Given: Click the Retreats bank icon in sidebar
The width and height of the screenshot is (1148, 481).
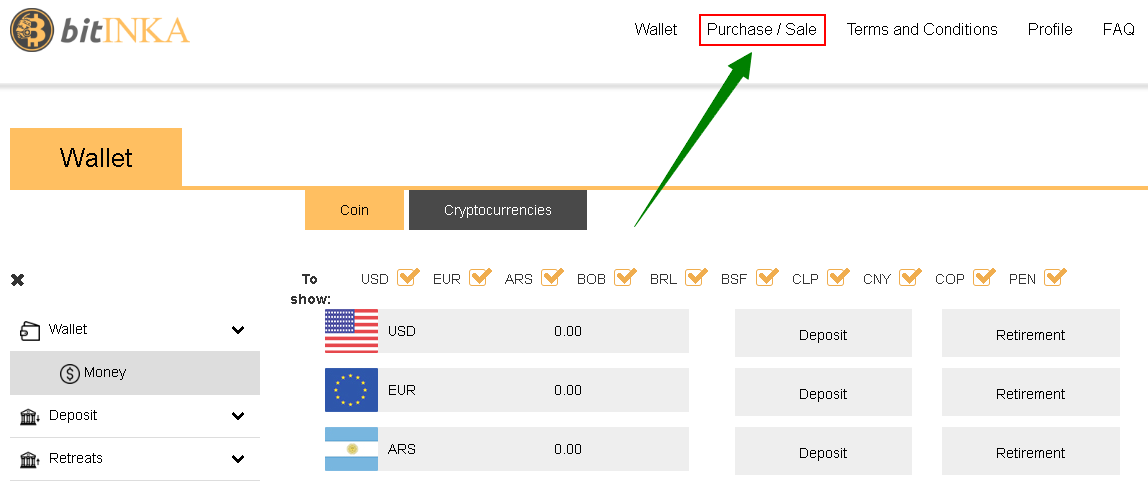Looking at the screenshot, I should tap(29, 460).
